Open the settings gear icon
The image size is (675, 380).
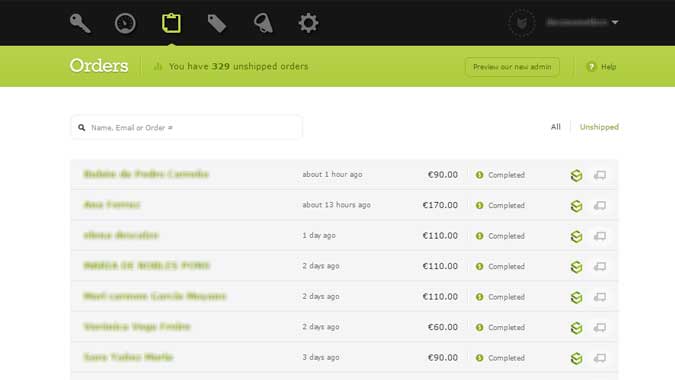309,23
